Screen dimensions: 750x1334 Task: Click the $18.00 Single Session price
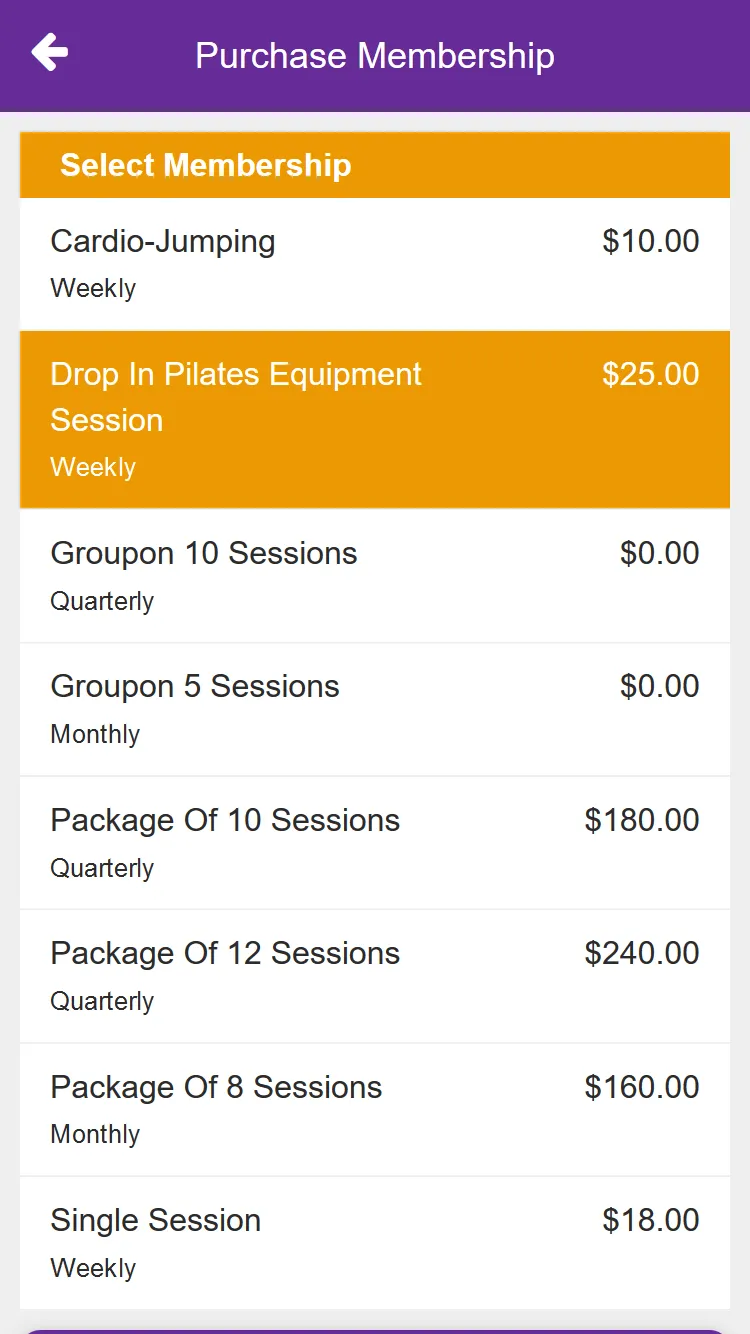pos(651,1220)
